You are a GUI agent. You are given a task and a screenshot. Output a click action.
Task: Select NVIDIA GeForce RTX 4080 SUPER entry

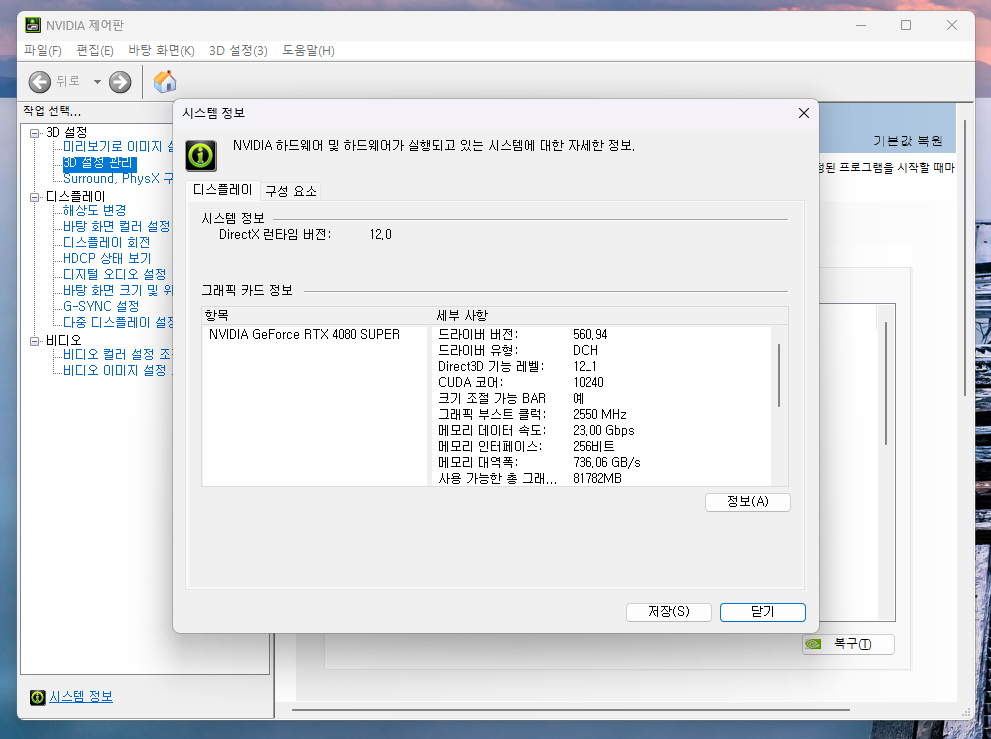pyautogui.click(x=305, y=334)
